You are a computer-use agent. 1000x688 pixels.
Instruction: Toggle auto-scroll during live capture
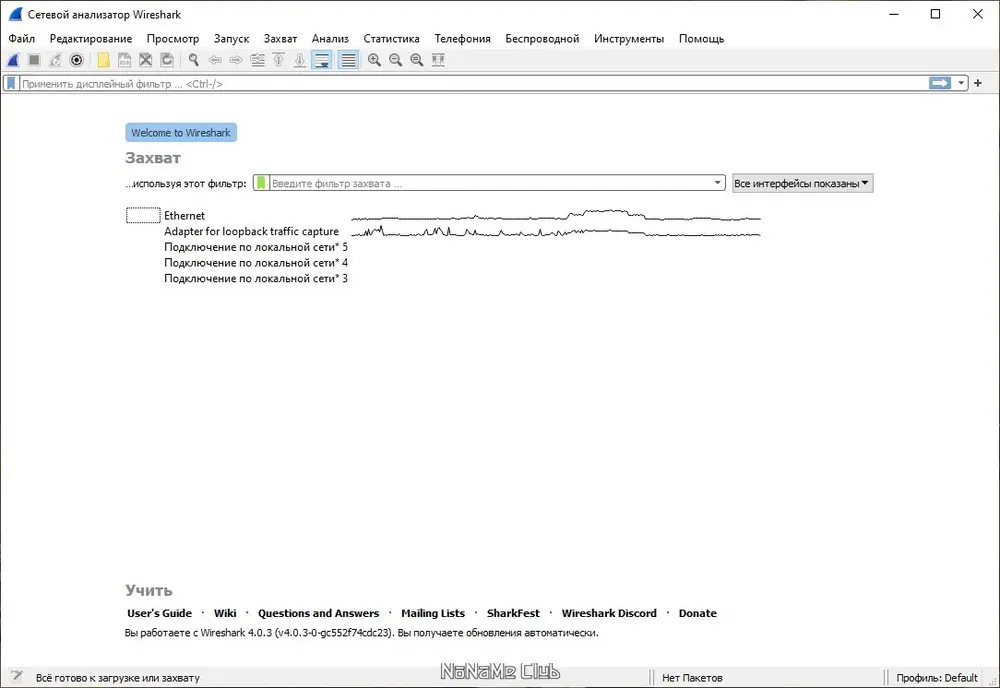(x=322, y=60)
